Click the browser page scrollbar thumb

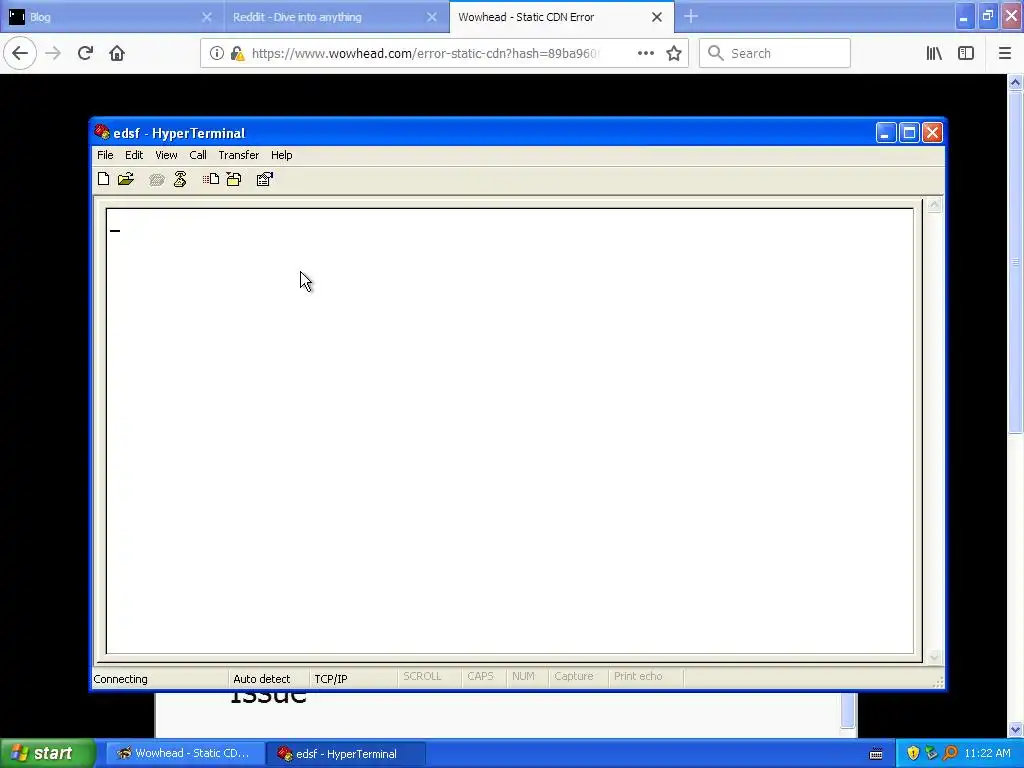pyautogui.click(x=1015, y=263)
